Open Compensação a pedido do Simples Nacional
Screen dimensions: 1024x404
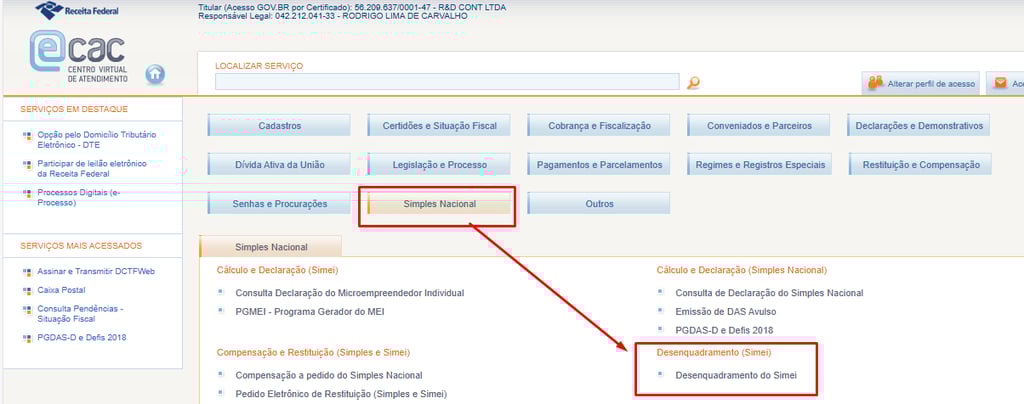[328, 375]
